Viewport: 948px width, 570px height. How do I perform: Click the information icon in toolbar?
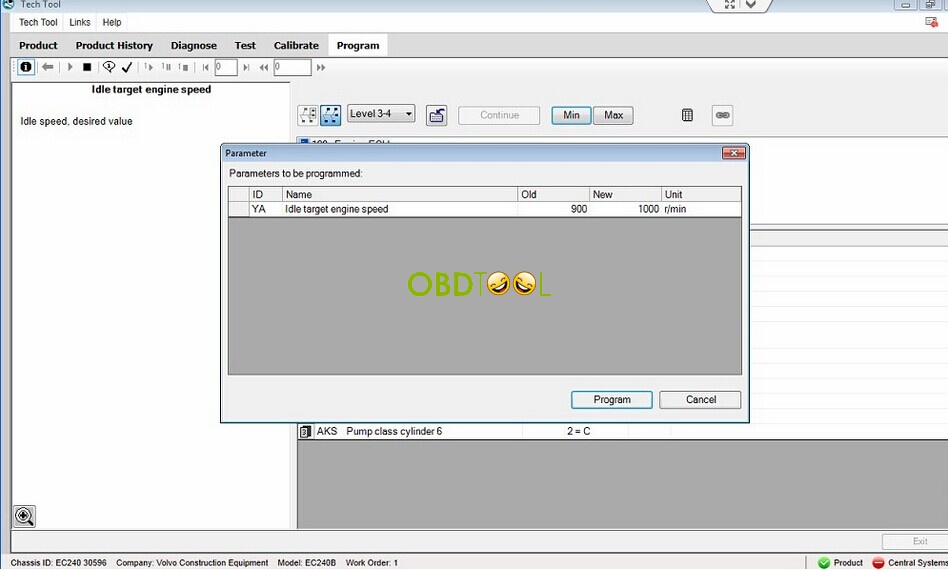pos(26,67)
